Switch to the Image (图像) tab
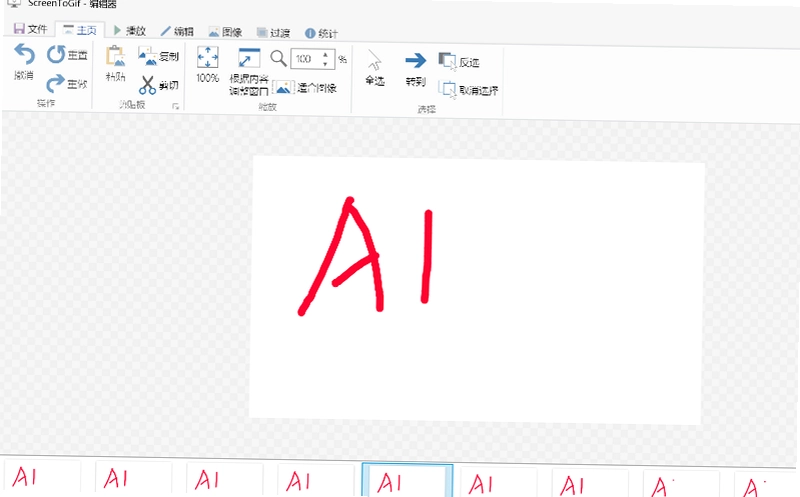This screenshot has width=800, height=497. [x=225, y=32]
